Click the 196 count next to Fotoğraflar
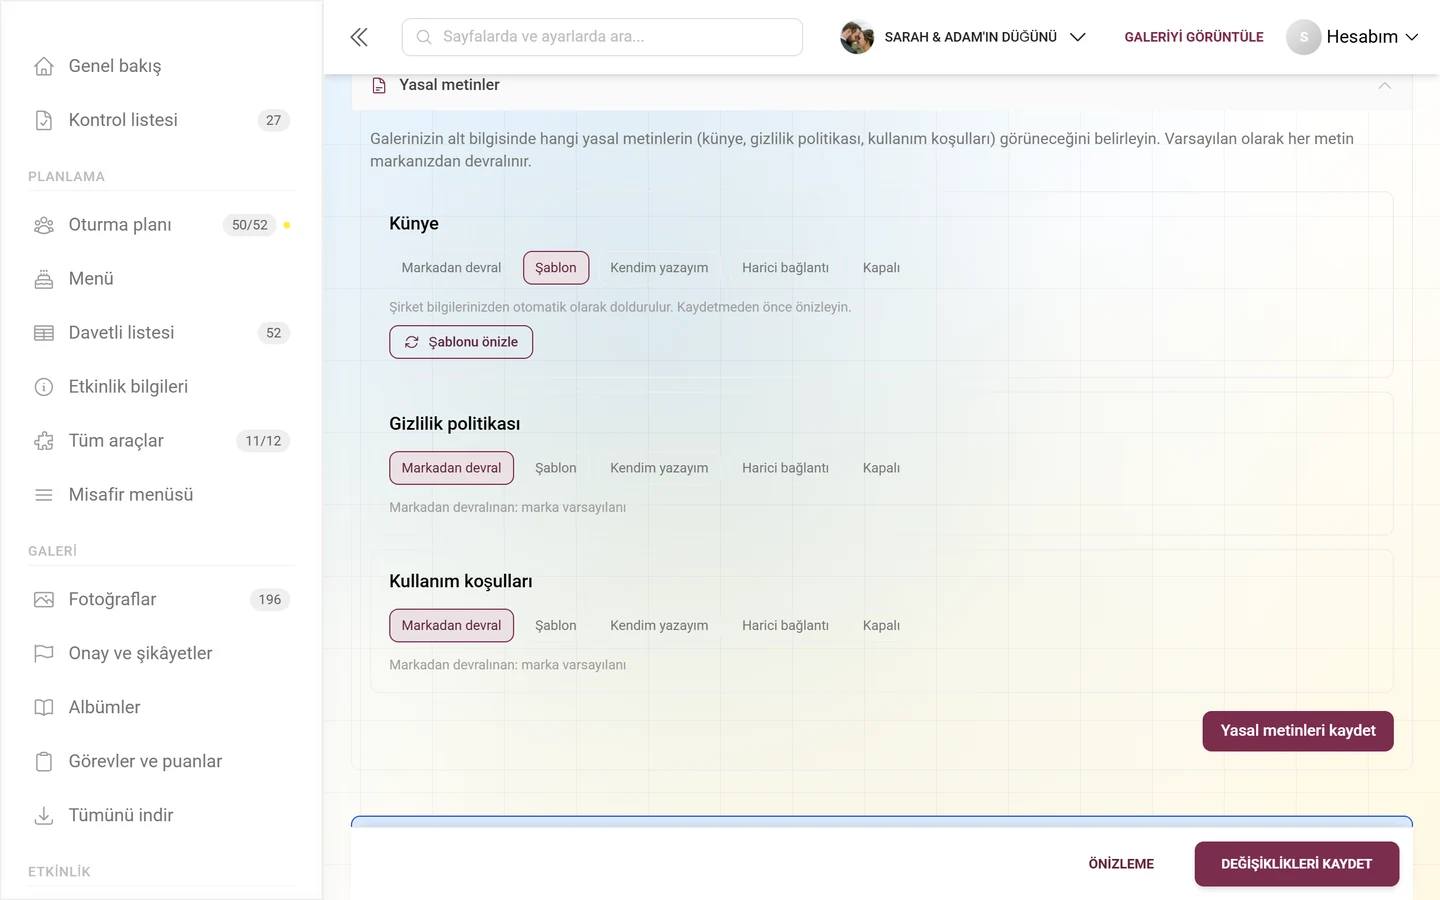The width and height of the screenshot is (1440, 900). coord(270,600)
